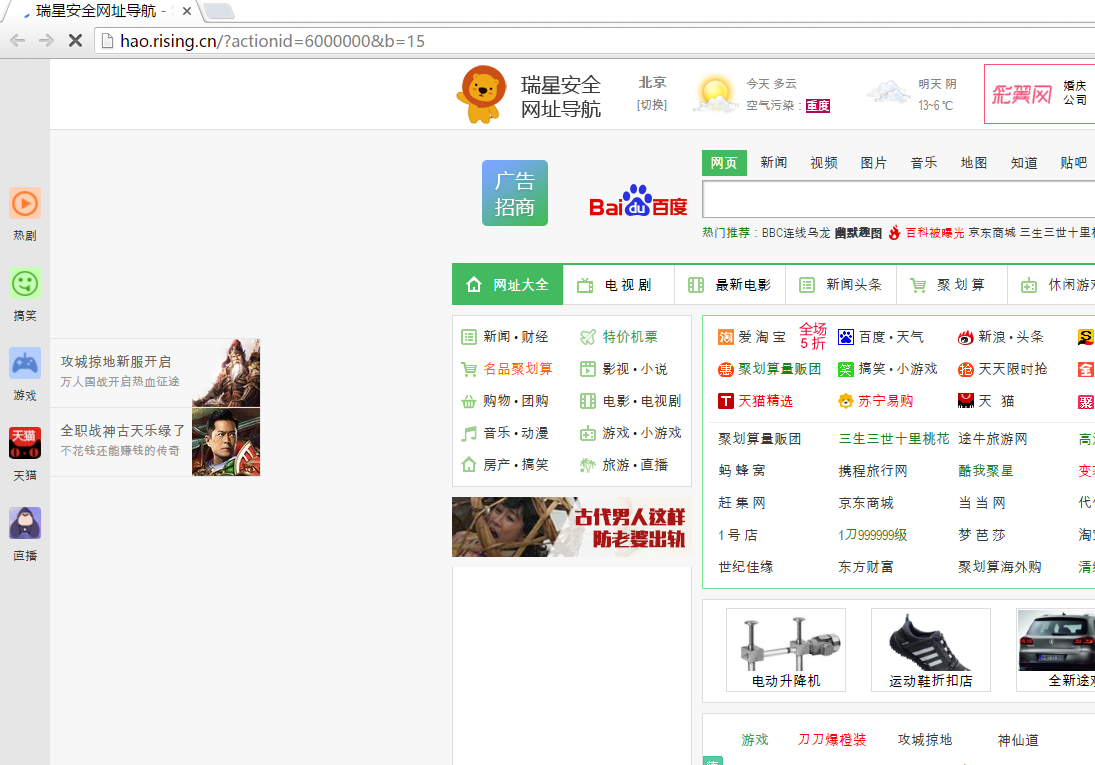Screen dimensions: 1095x765
Task: Click the 天猫 cat icon
Action: [x=966, y=401]
